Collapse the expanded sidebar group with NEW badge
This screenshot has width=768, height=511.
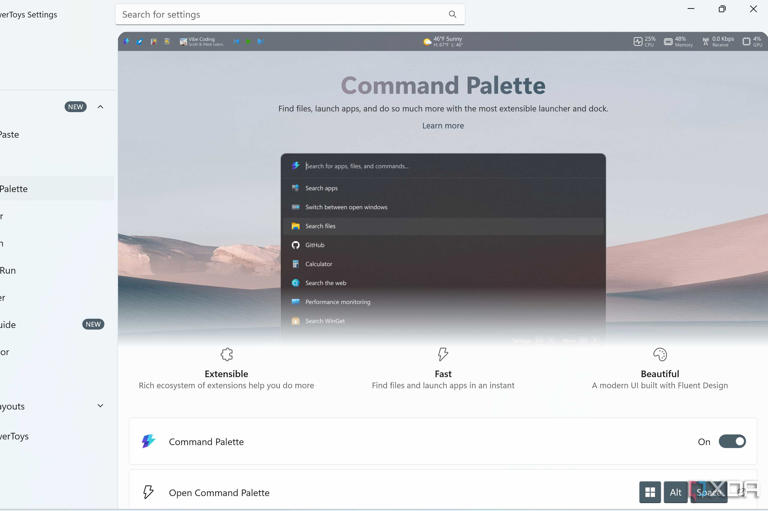coord(100,107)
